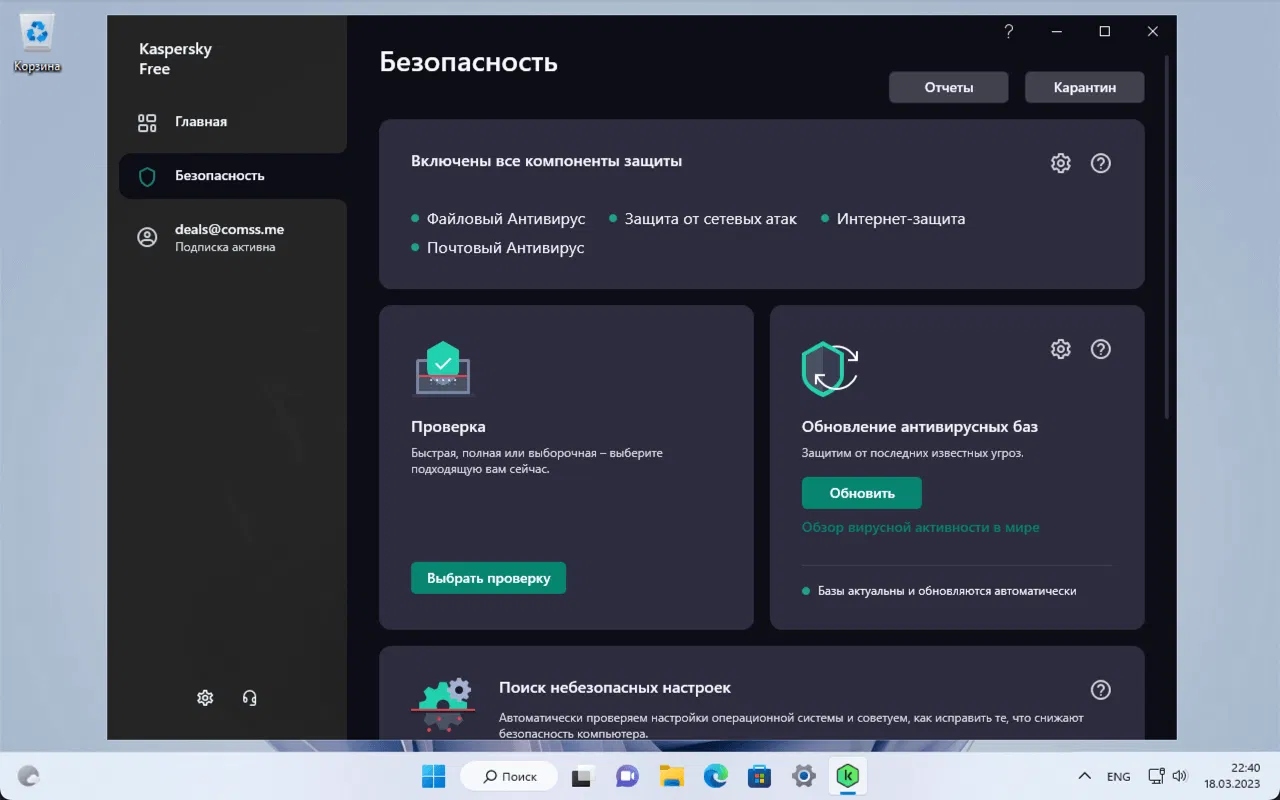Click Поиск box on taskbar
1280x800 pixels.
point(510,776)
